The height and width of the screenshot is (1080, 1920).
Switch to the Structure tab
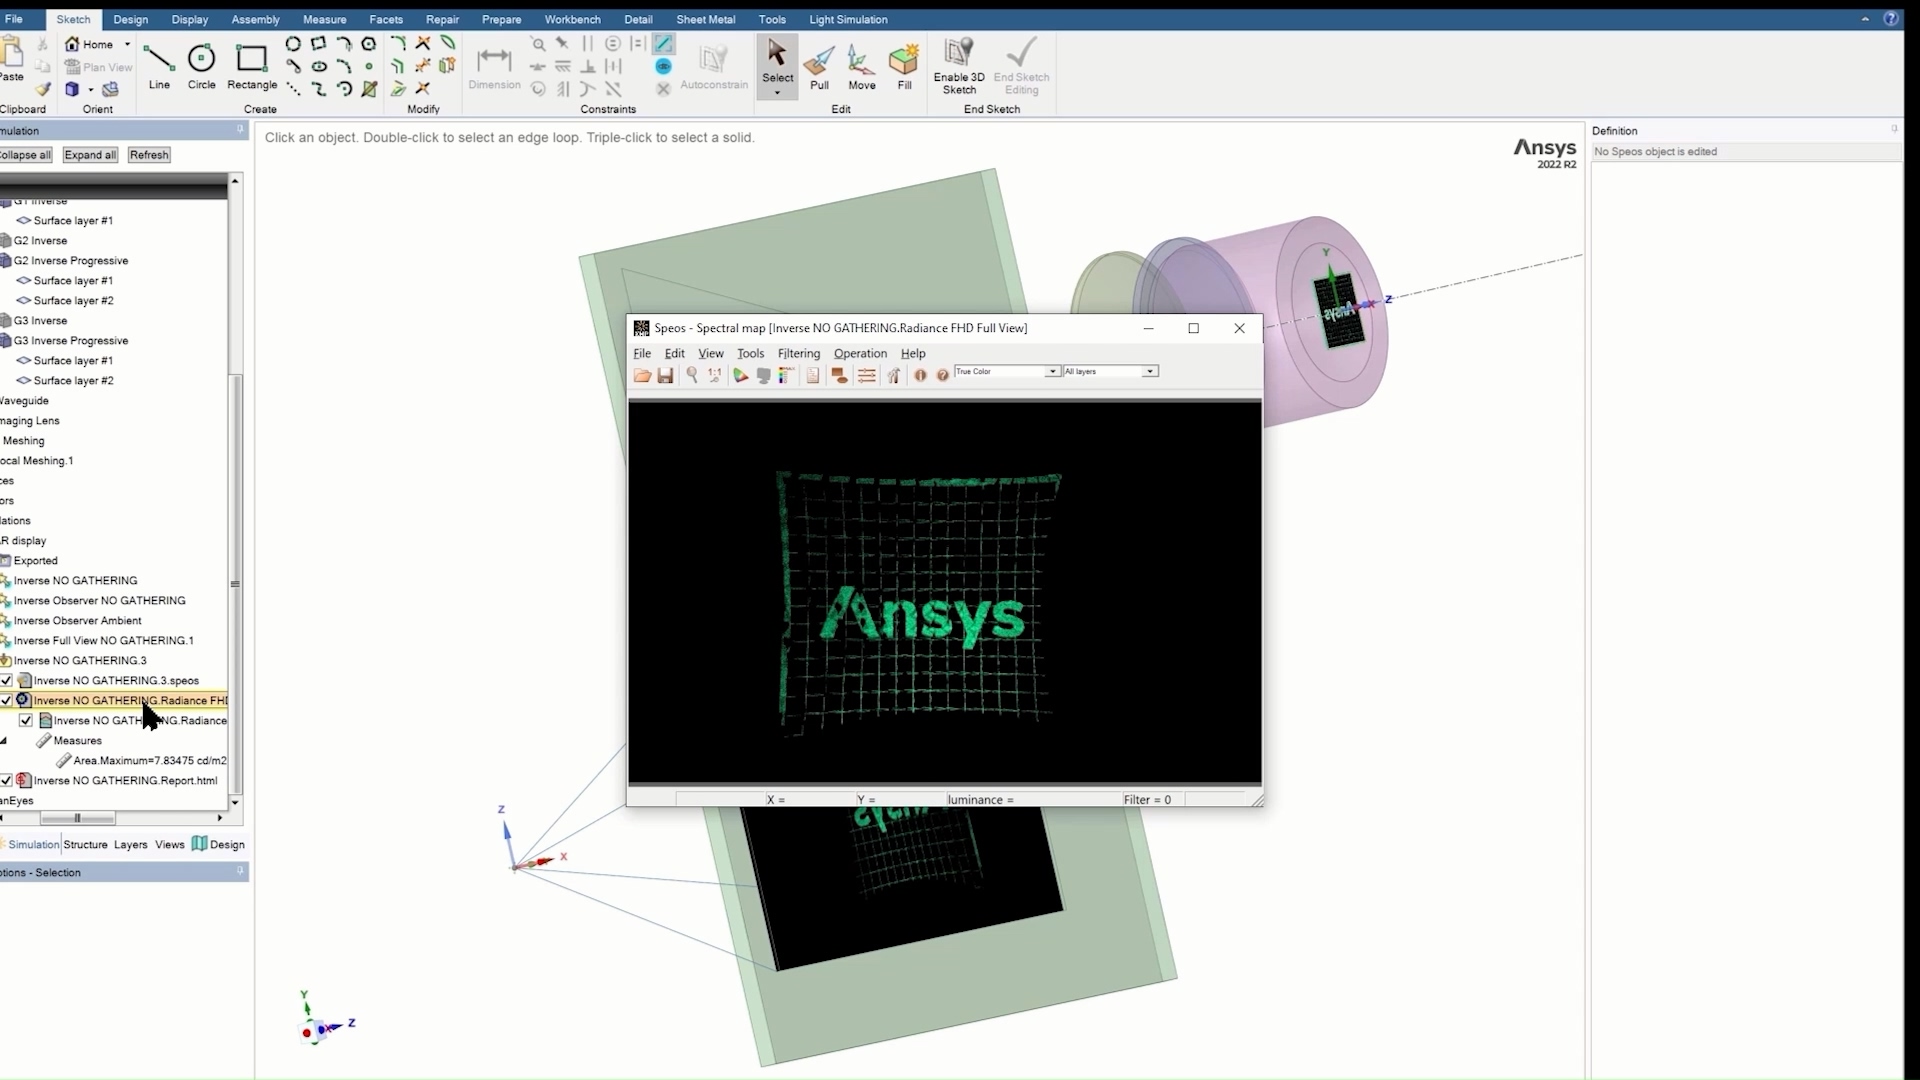tap(85, 844)
